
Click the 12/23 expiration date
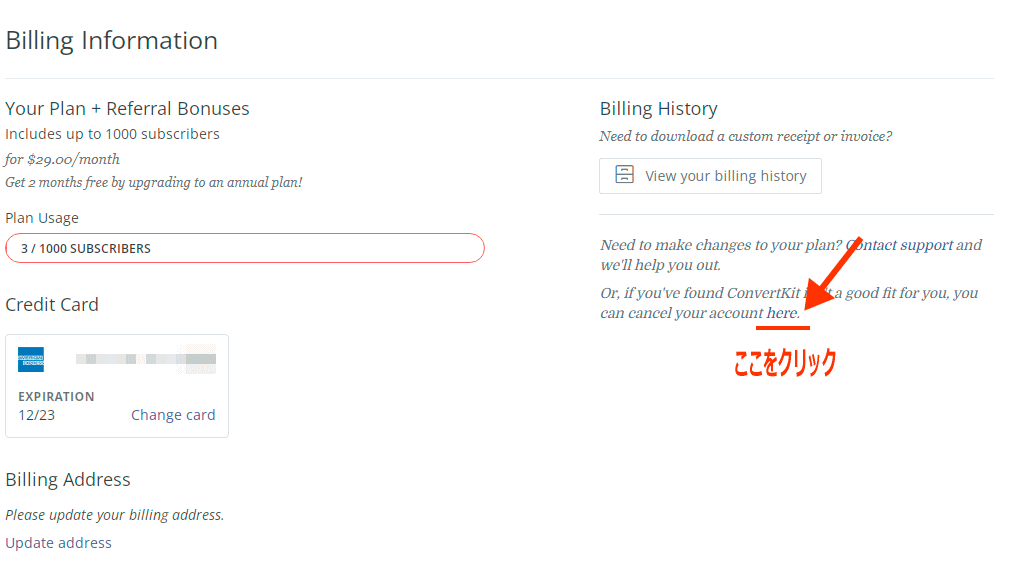click(x=37, y=415)
